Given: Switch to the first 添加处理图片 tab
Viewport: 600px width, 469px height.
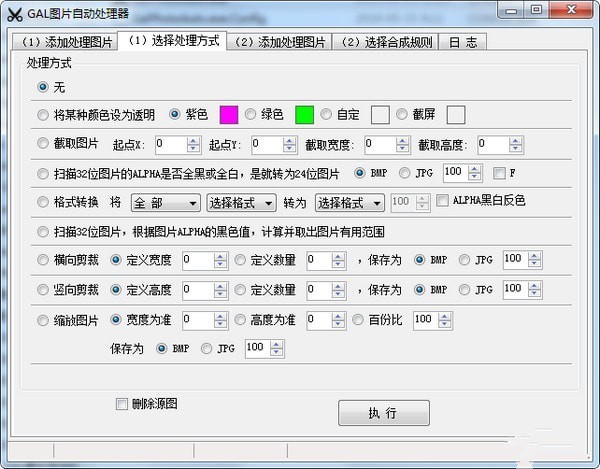Looking at the screenshot, I should point(65,42).
